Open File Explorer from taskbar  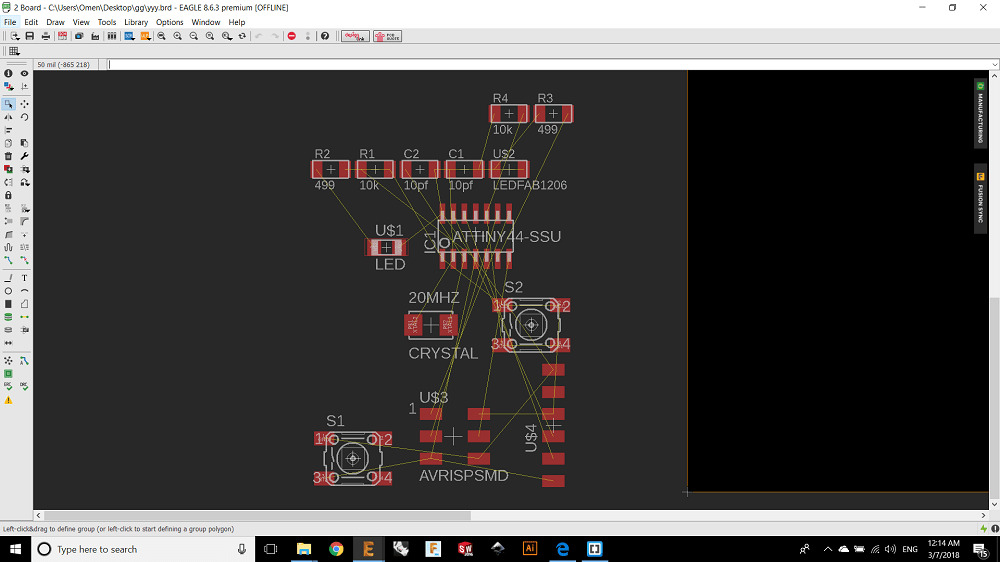coord(304,549)
